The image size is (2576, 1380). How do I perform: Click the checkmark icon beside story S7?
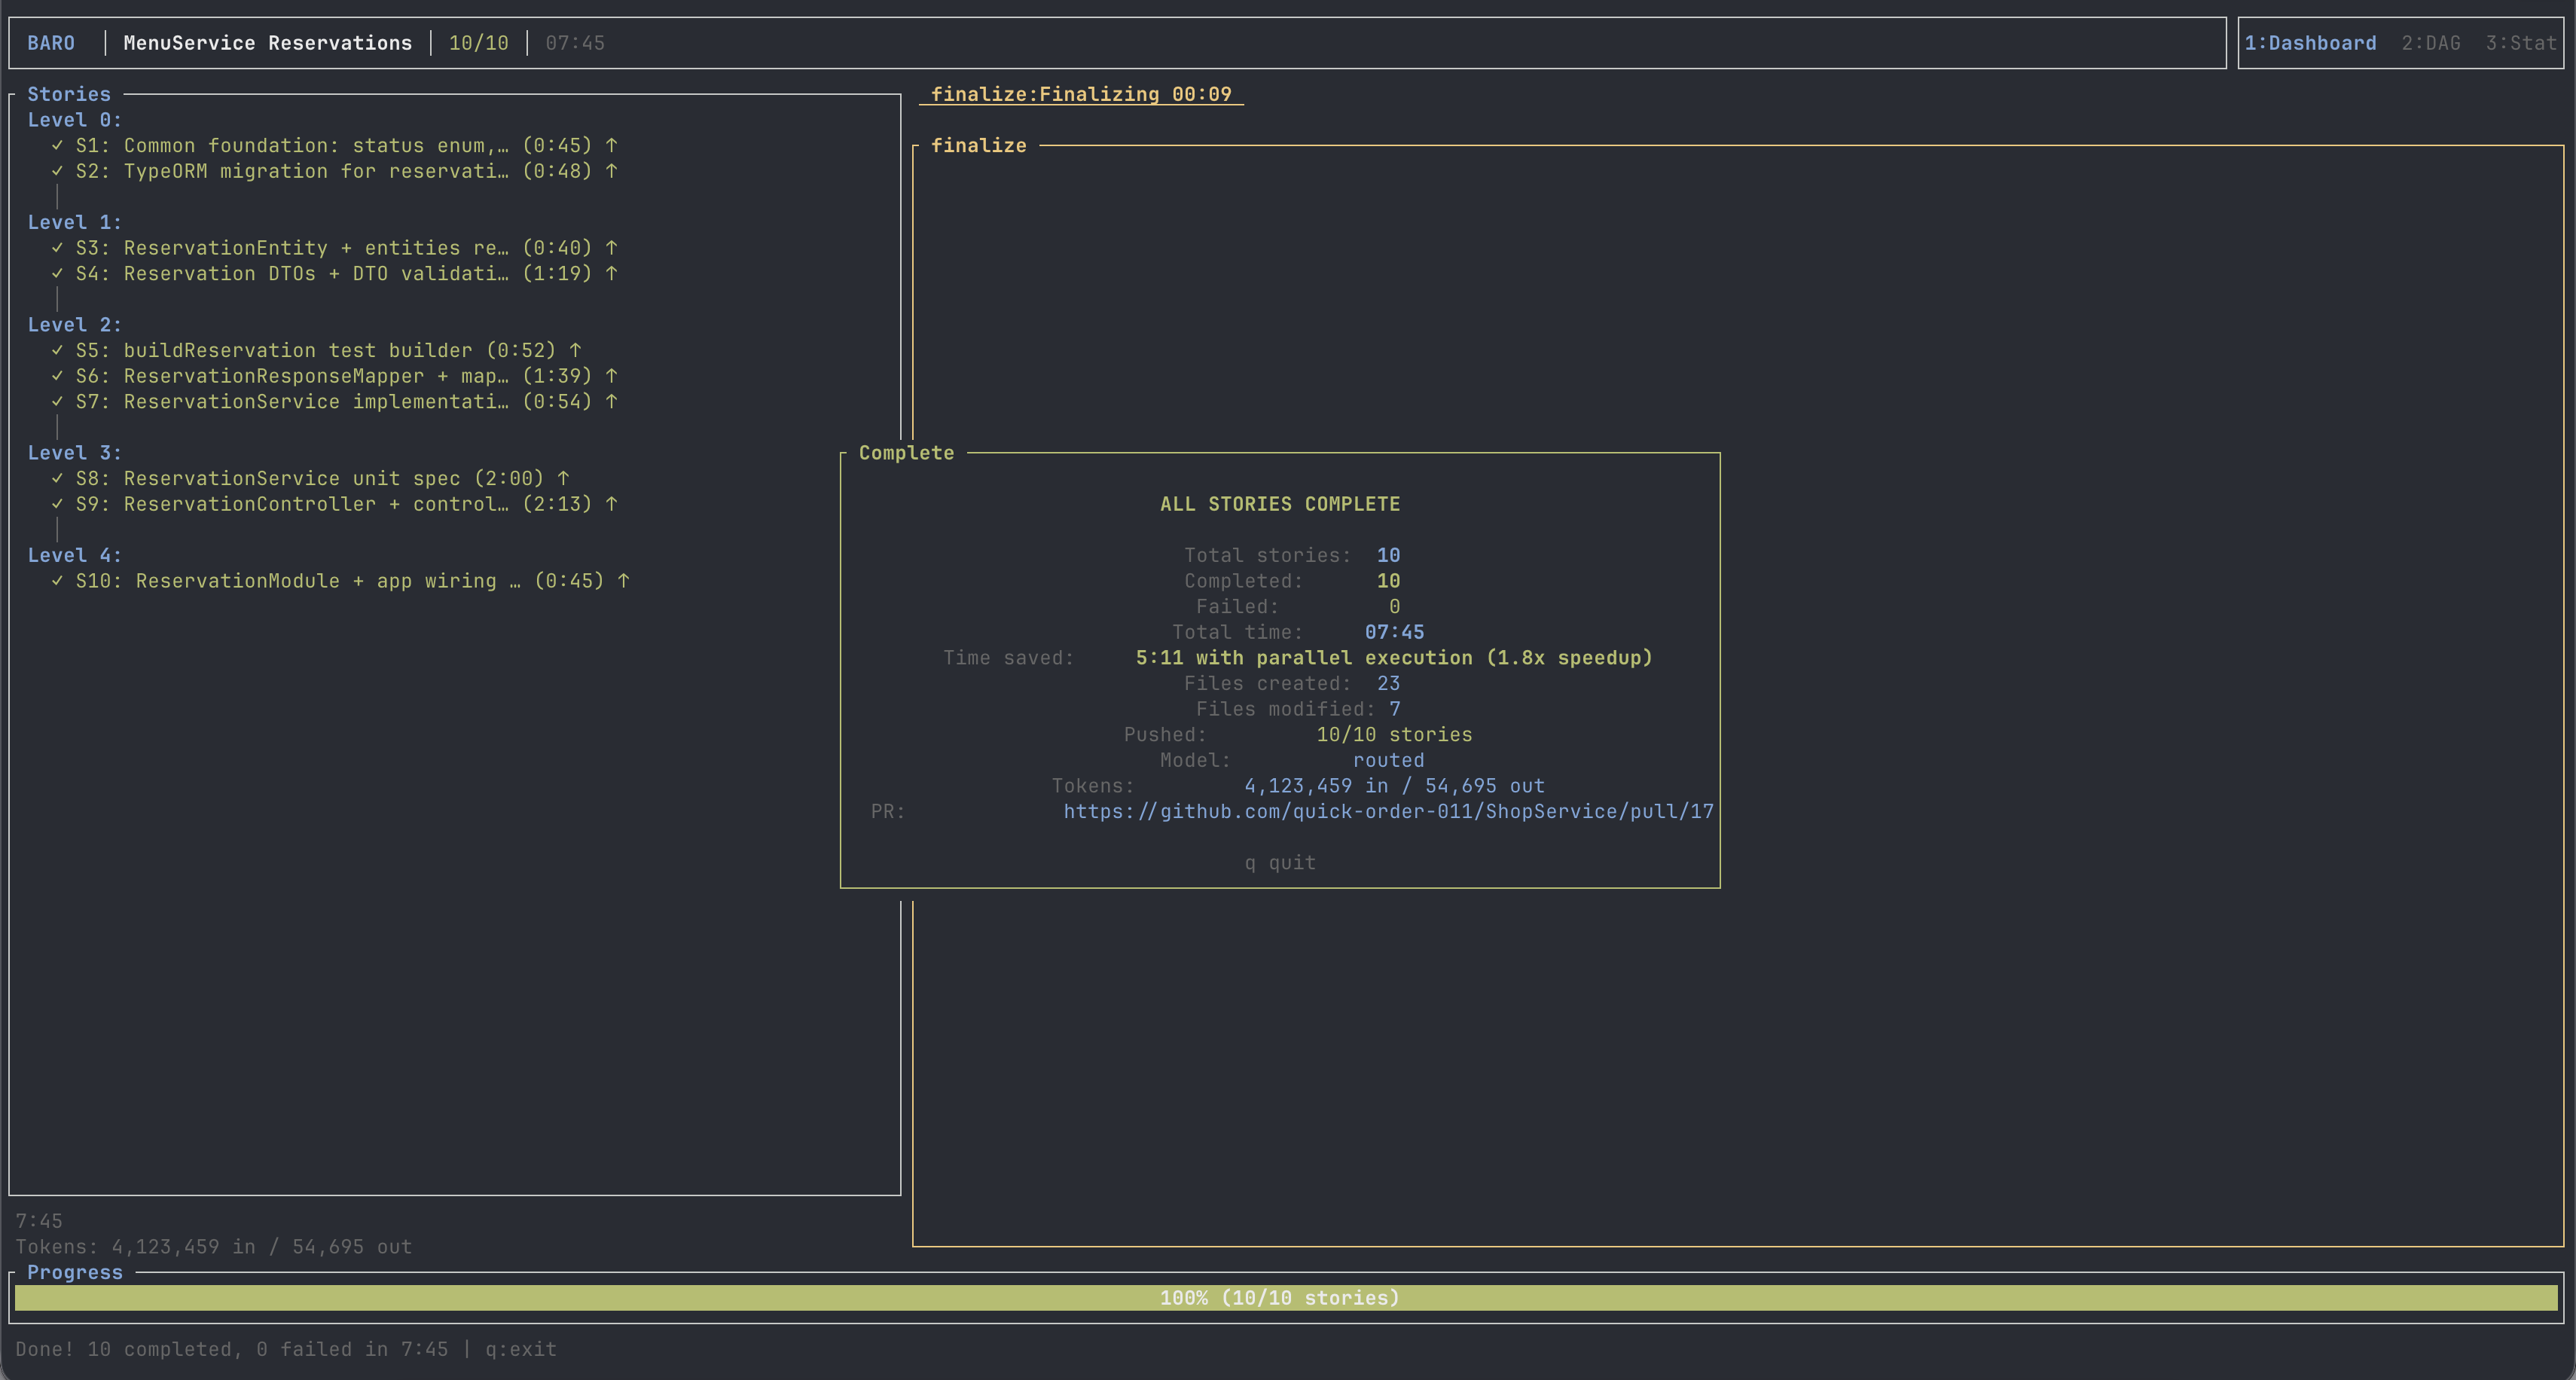point(57,402)
